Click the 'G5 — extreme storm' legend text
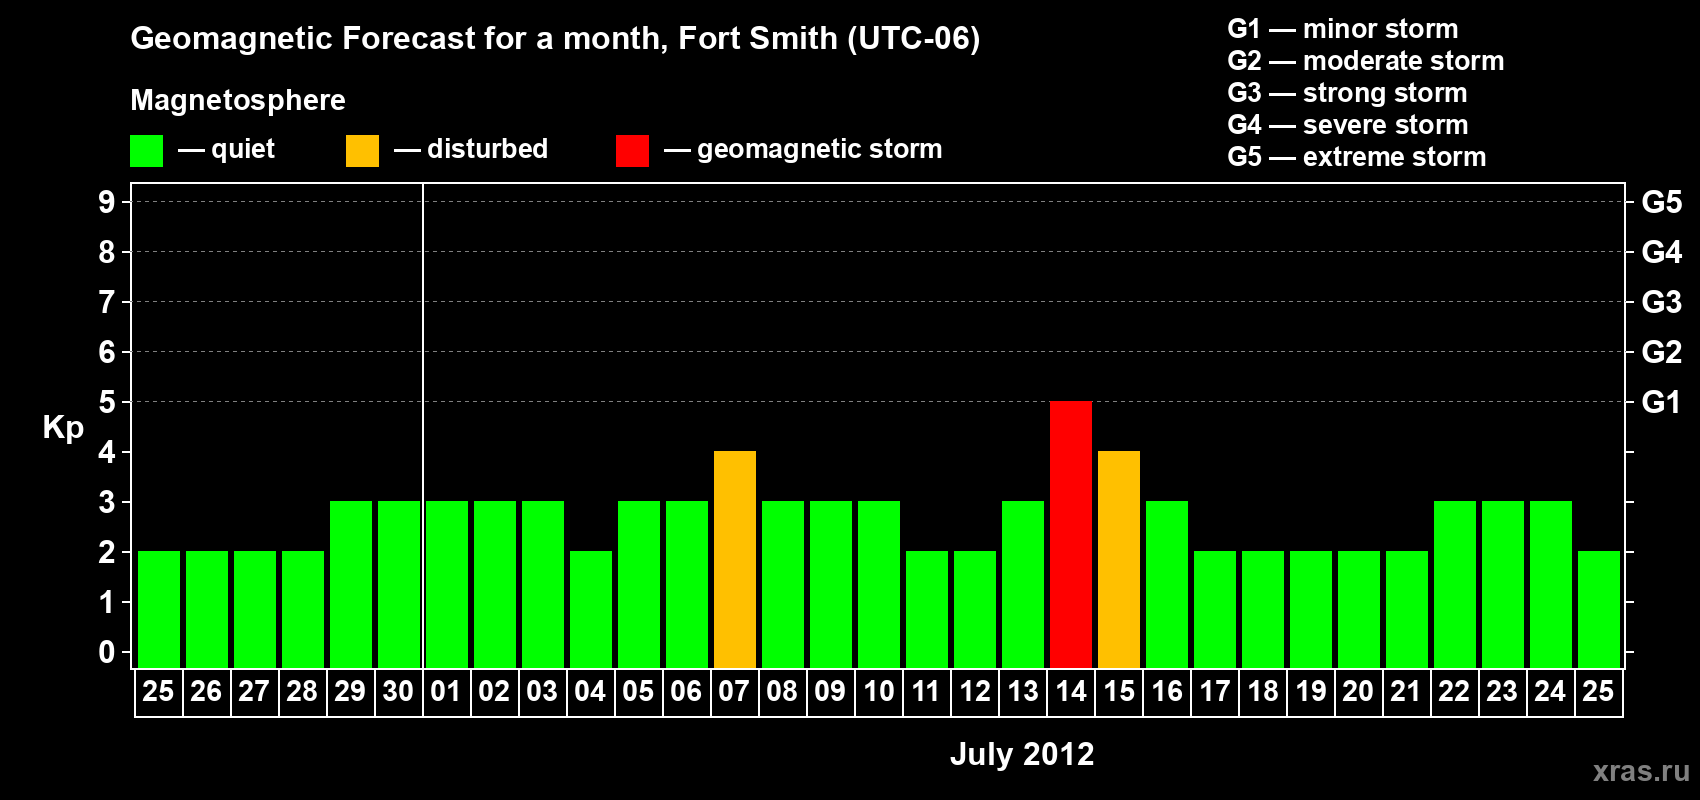 [x=1357, y=157]
